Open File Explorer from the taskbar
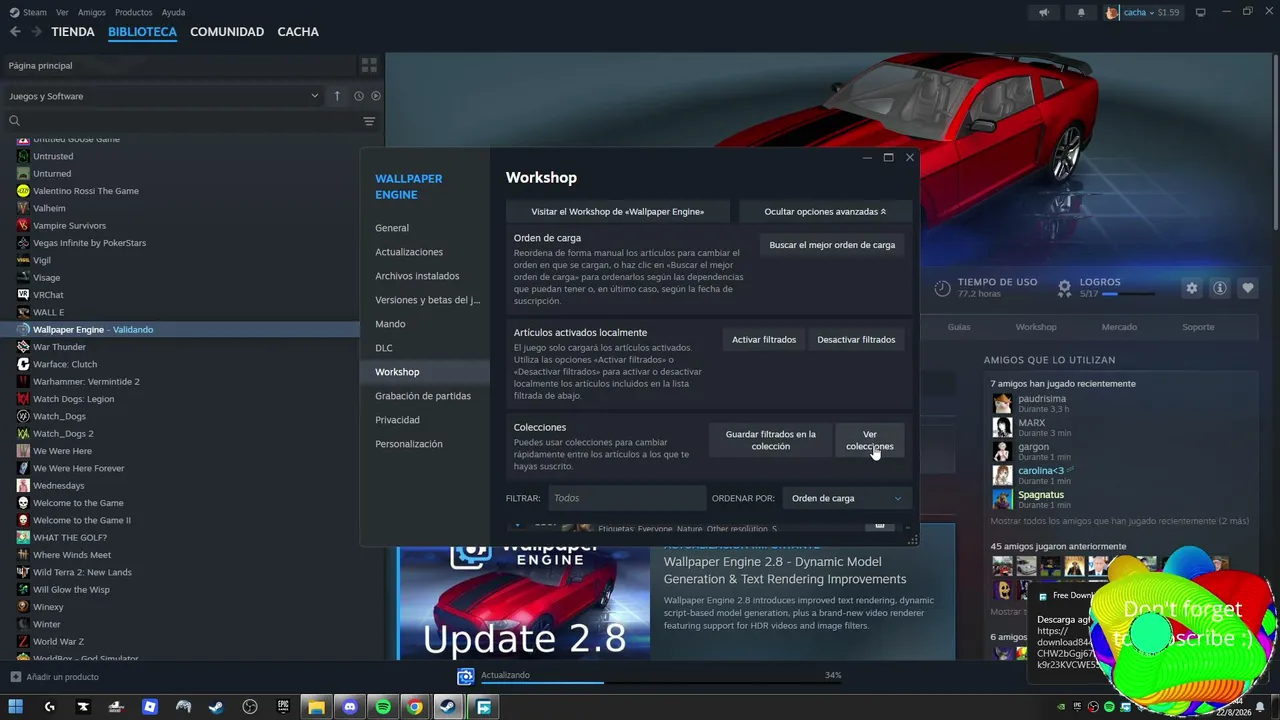This screenshot has width=1280, height=720. 316,707
